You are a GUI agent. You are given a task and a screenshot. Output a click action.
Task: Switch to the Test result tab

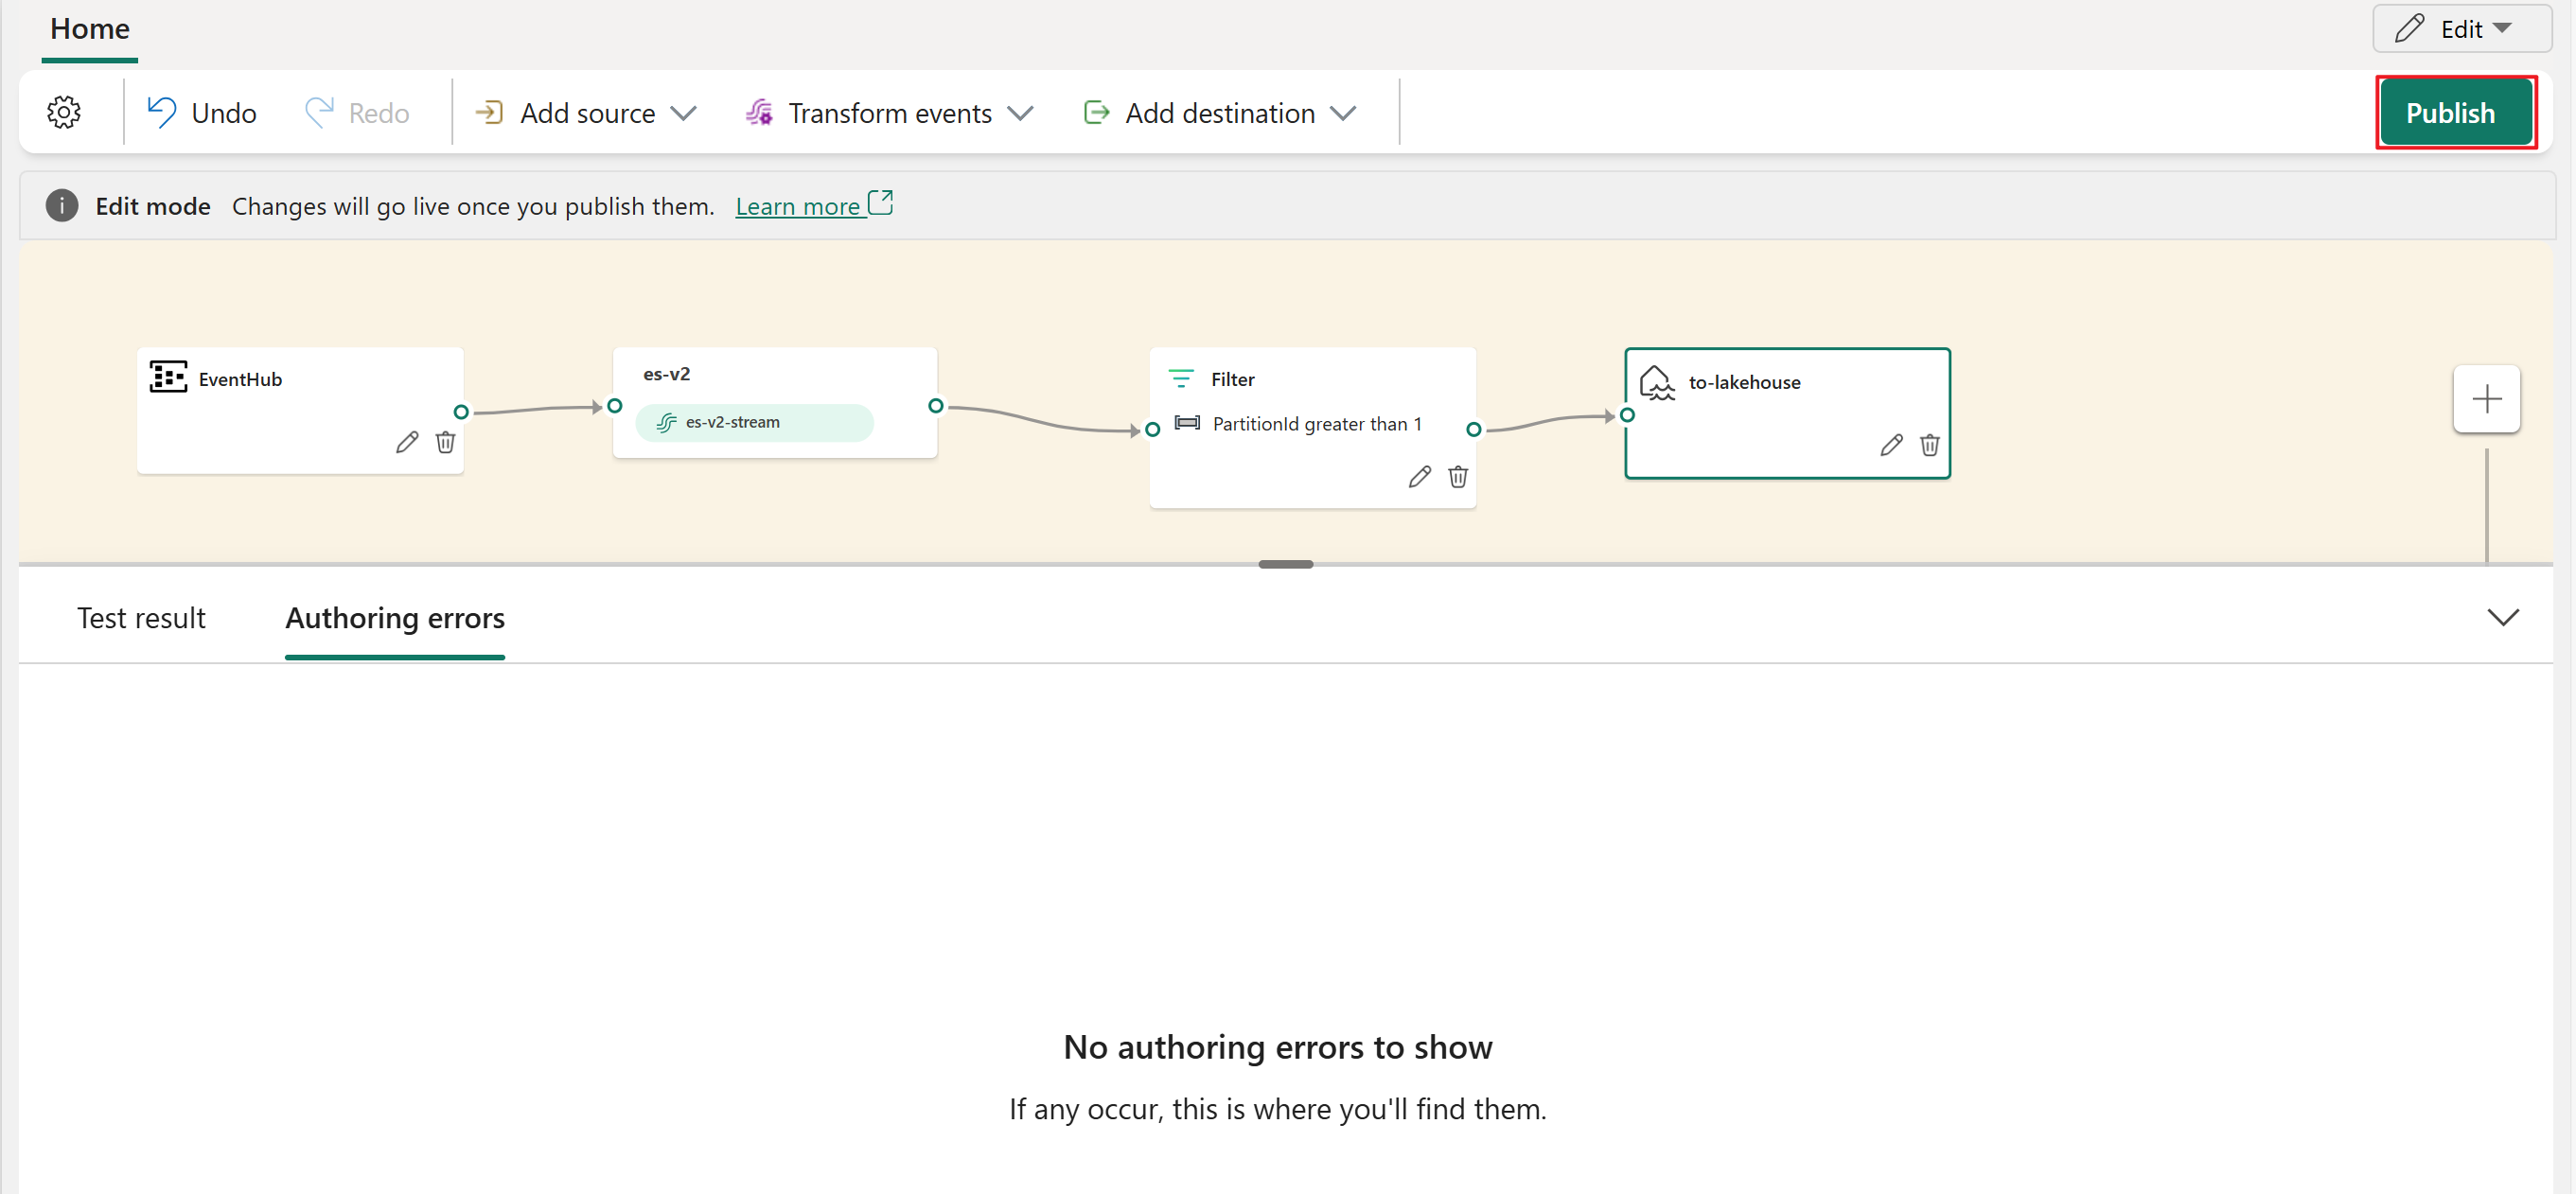tap(141, 618)
